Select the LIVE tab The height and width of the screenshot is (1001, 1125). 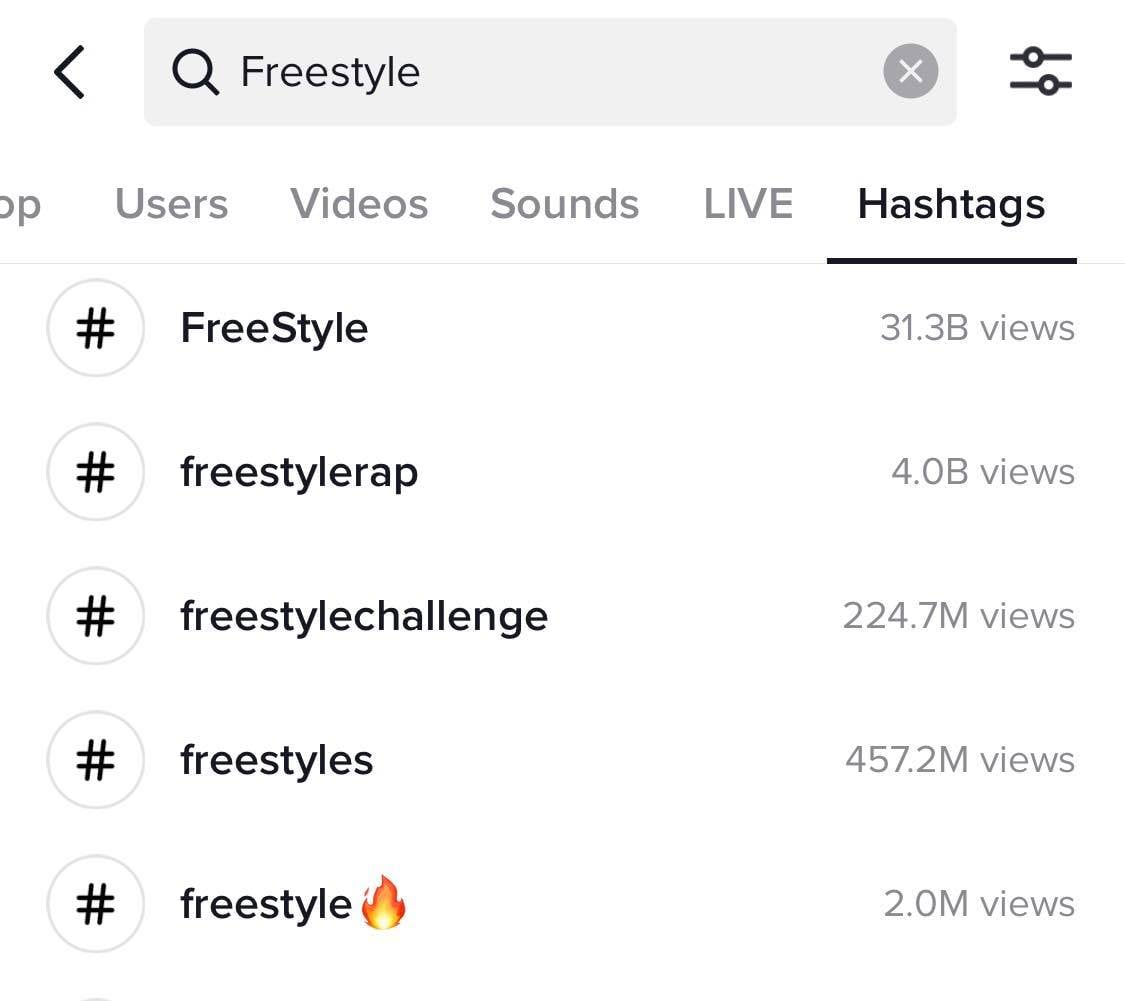tap(748, 204)
